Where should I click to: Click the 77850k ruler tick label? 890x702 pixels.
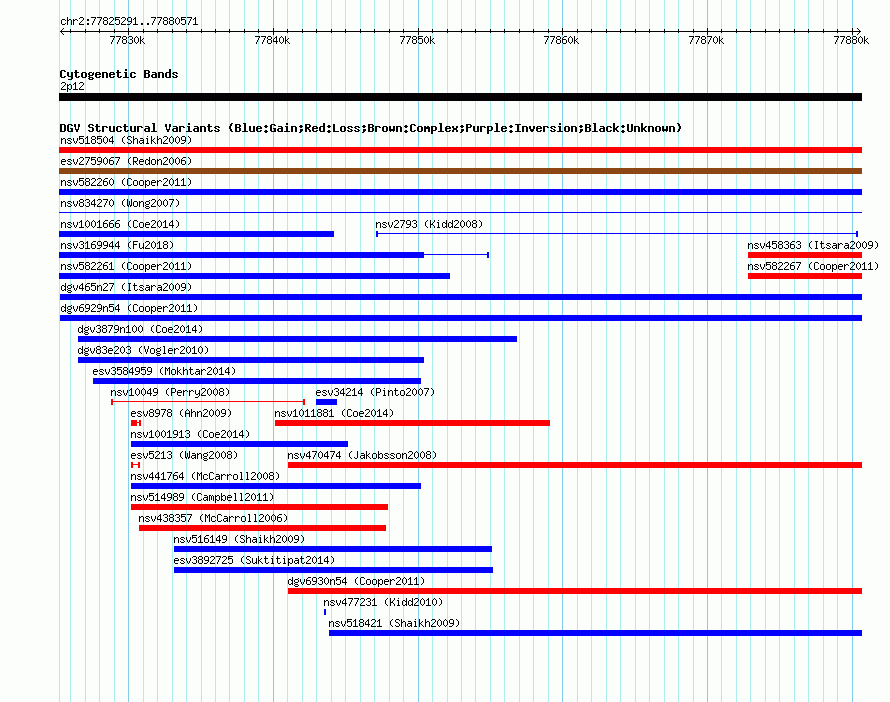tap(417, 40)
